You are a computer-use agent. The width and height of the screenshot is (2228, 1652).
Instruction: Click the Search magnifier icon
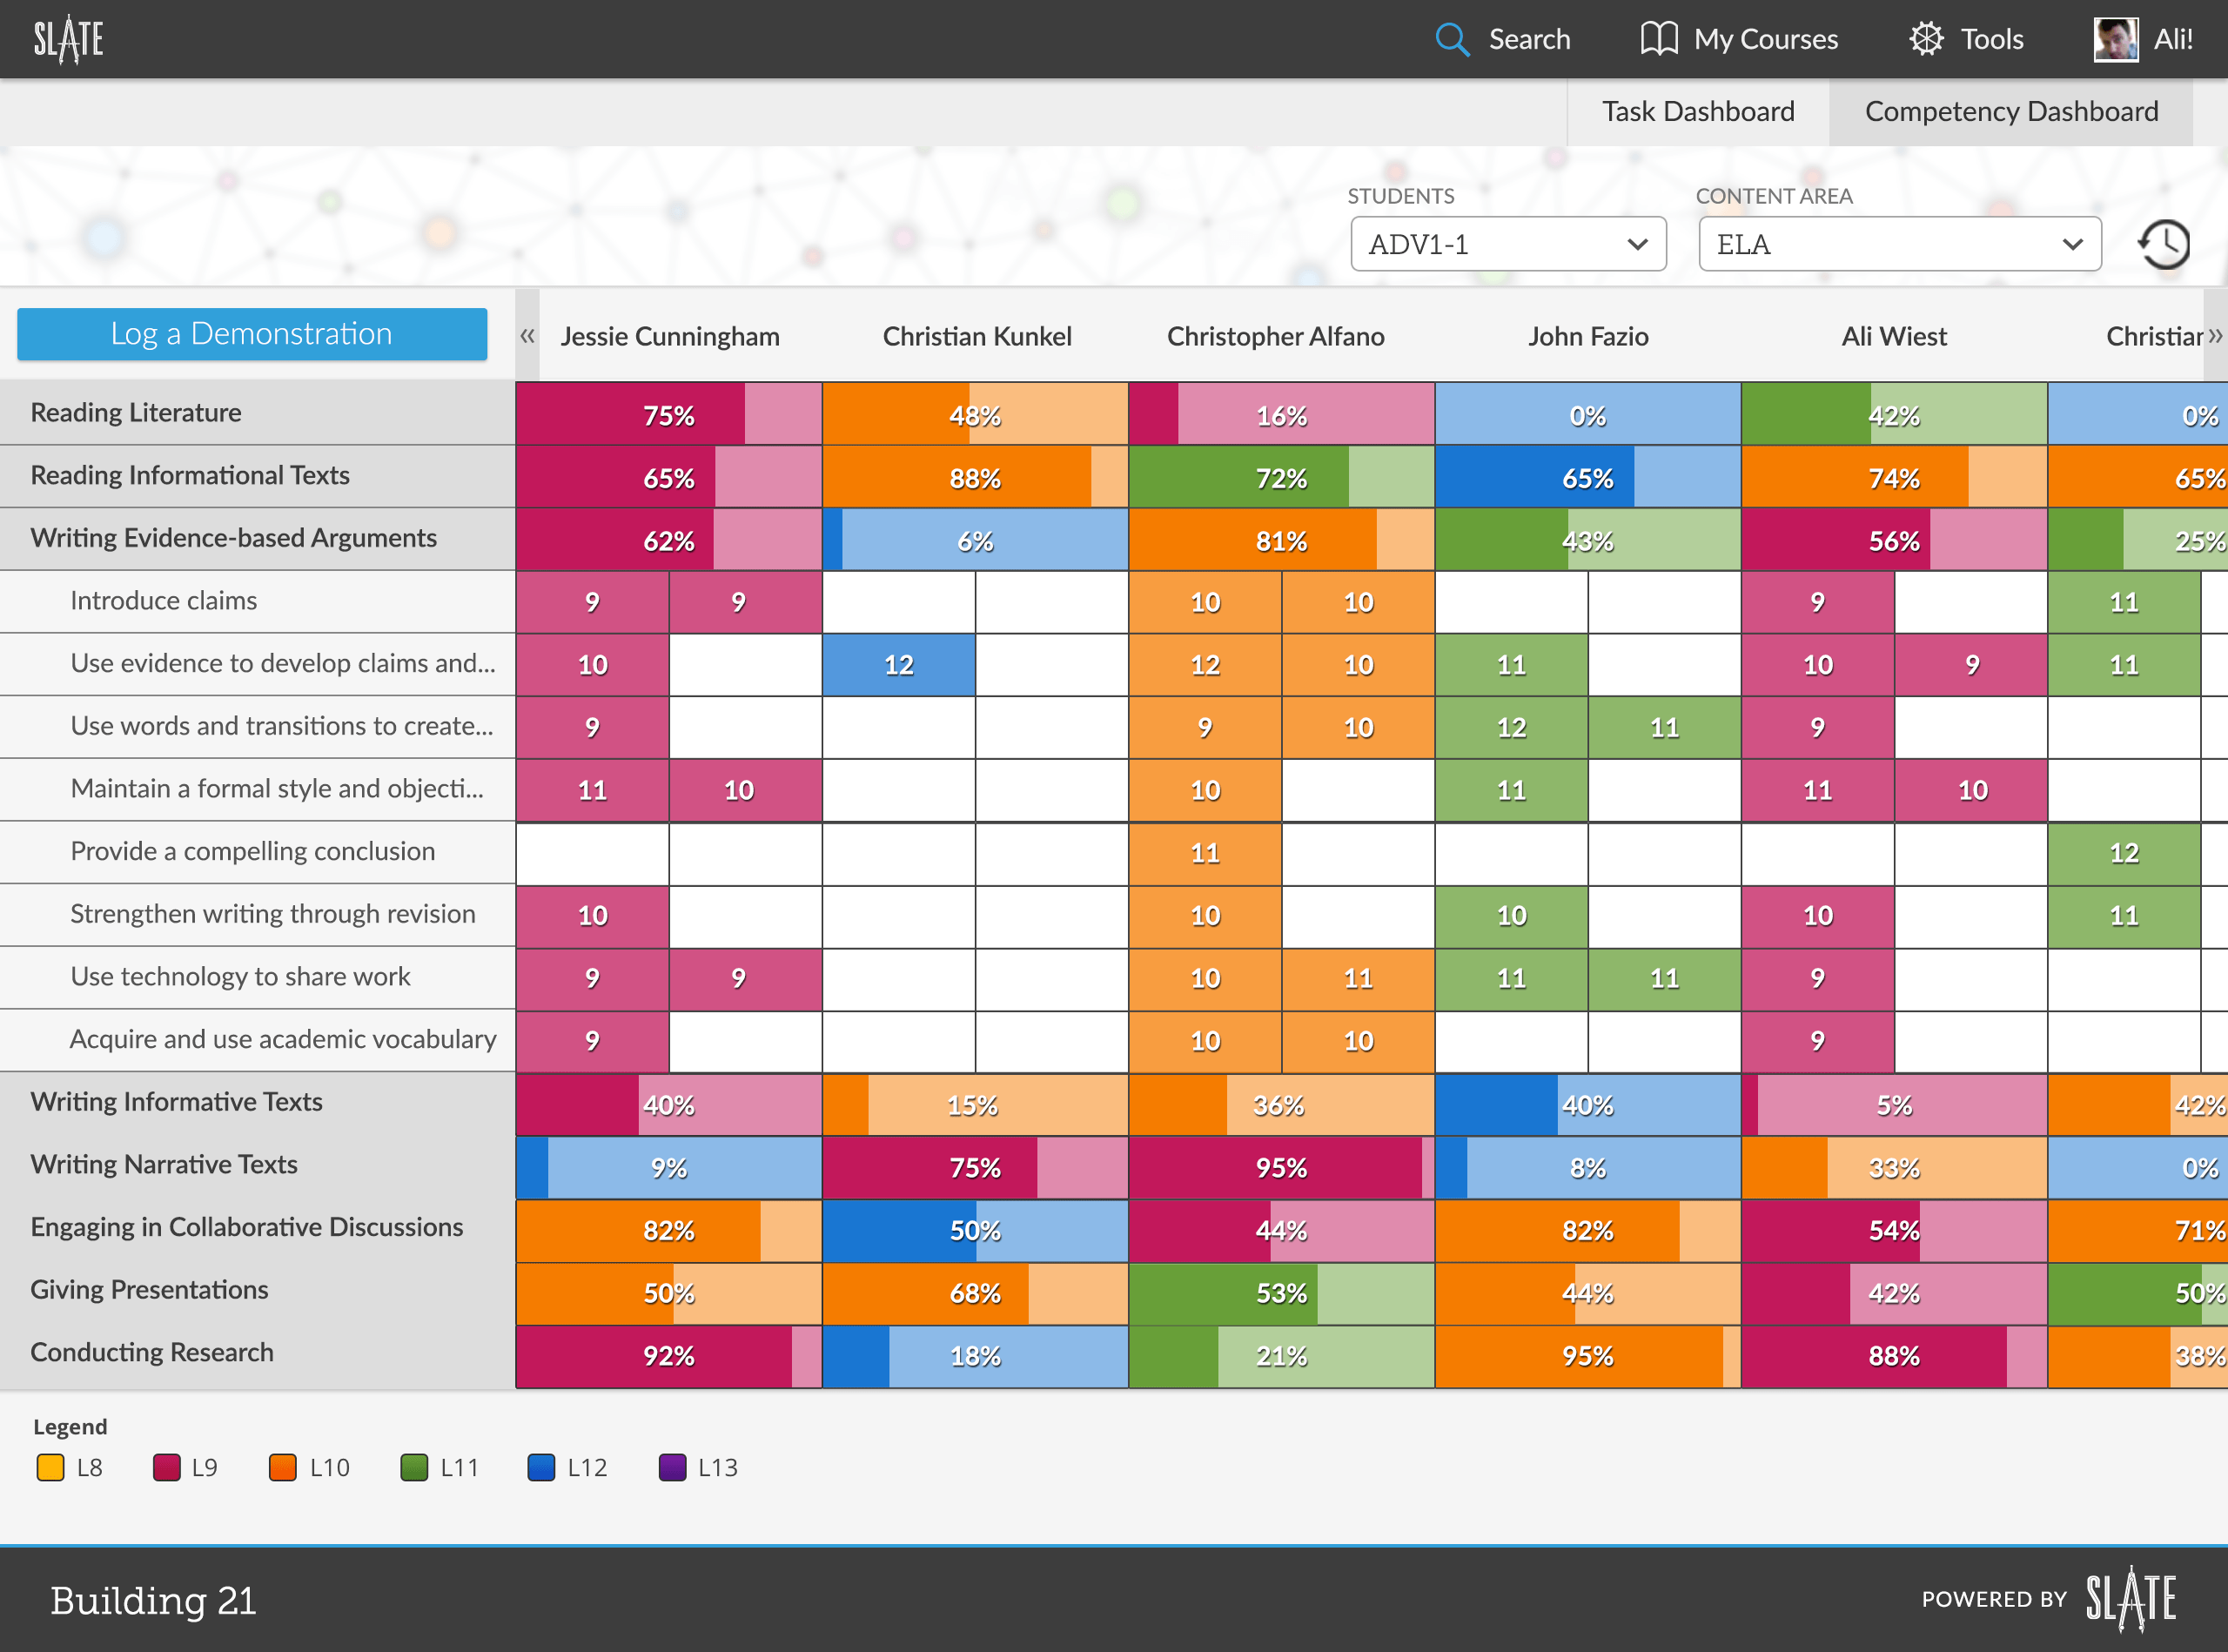tap(1452, 39)
